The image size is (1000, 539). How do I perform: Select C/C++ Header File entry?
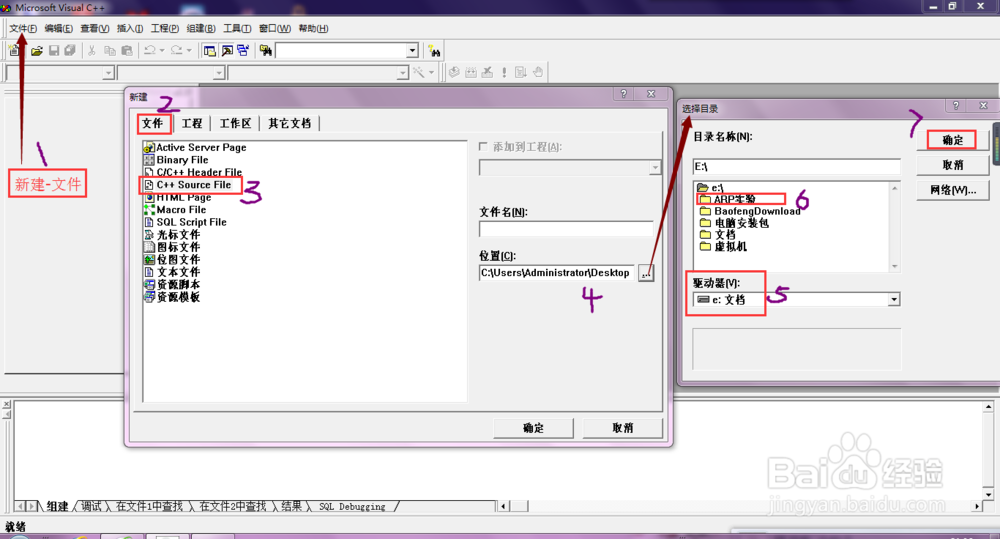(x=193, y=172)
